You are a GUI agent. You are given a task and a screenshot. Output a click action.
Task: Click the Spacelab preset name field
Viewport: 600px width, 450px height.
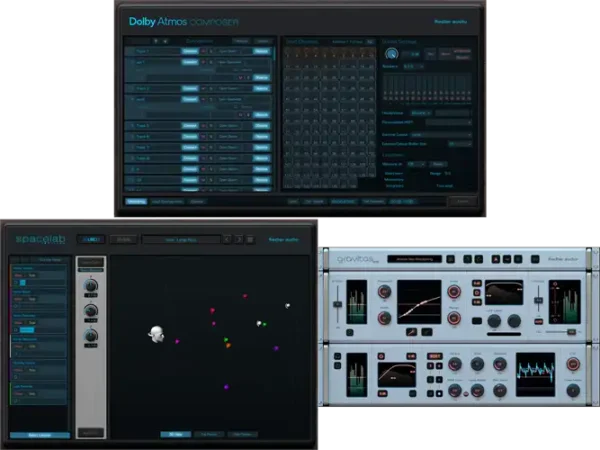tap(181, 240)
